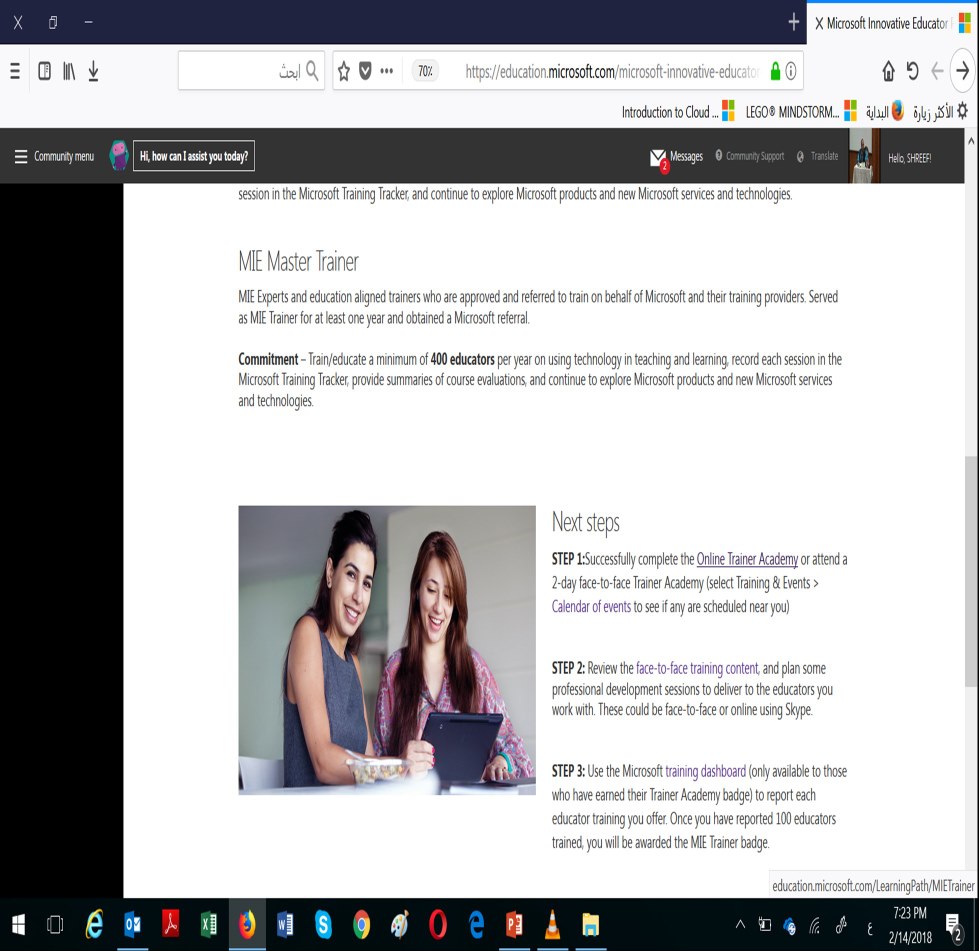The height and width of the screenshot is (951, 979).
Task: Toggle the Firefox sidebar icon
Action: pyautogui.click(x=44, y=71)
